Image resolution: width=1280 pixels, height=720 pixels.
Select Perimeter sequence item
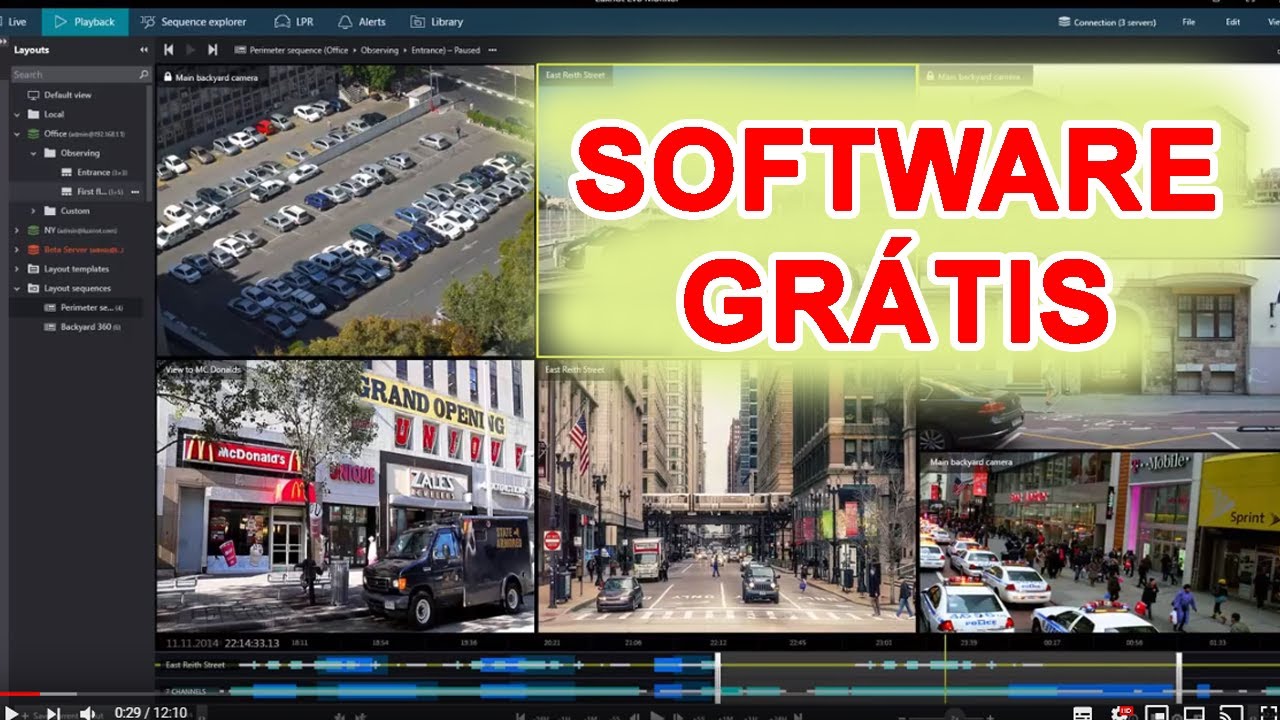coord(76,307)
